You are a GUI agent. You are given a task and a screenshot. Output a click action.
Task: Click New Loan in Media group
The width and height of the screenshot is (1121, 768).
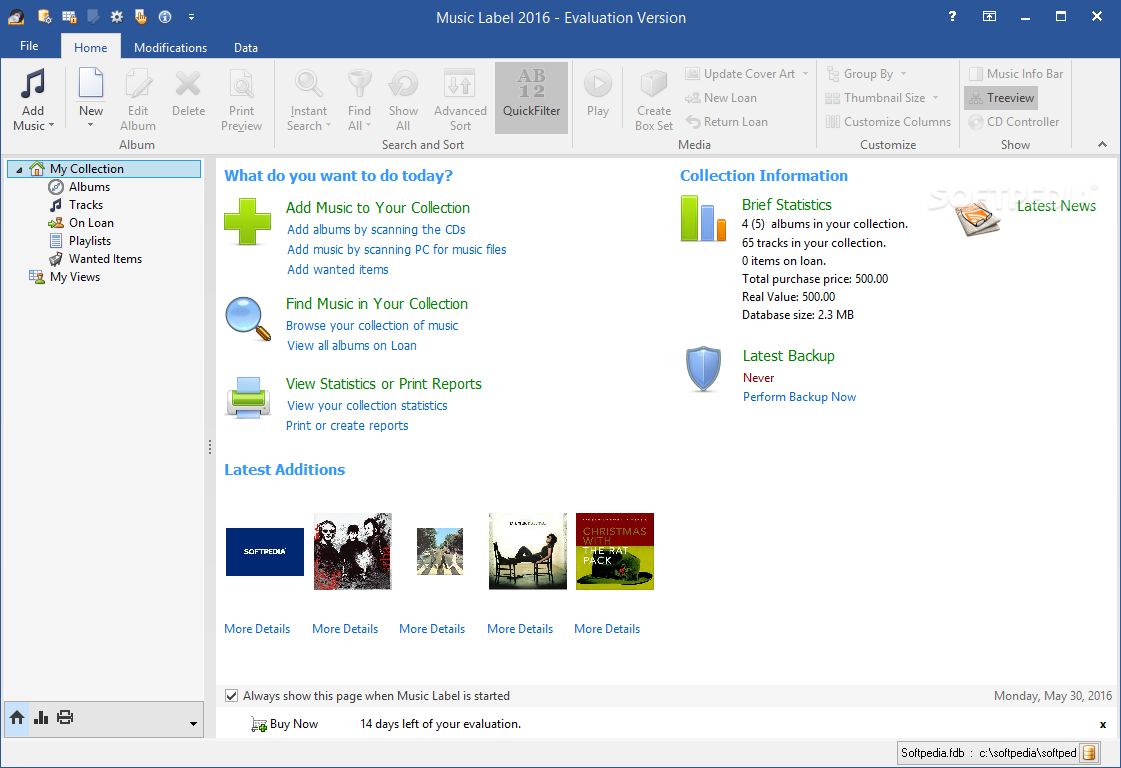coord(721,98)
